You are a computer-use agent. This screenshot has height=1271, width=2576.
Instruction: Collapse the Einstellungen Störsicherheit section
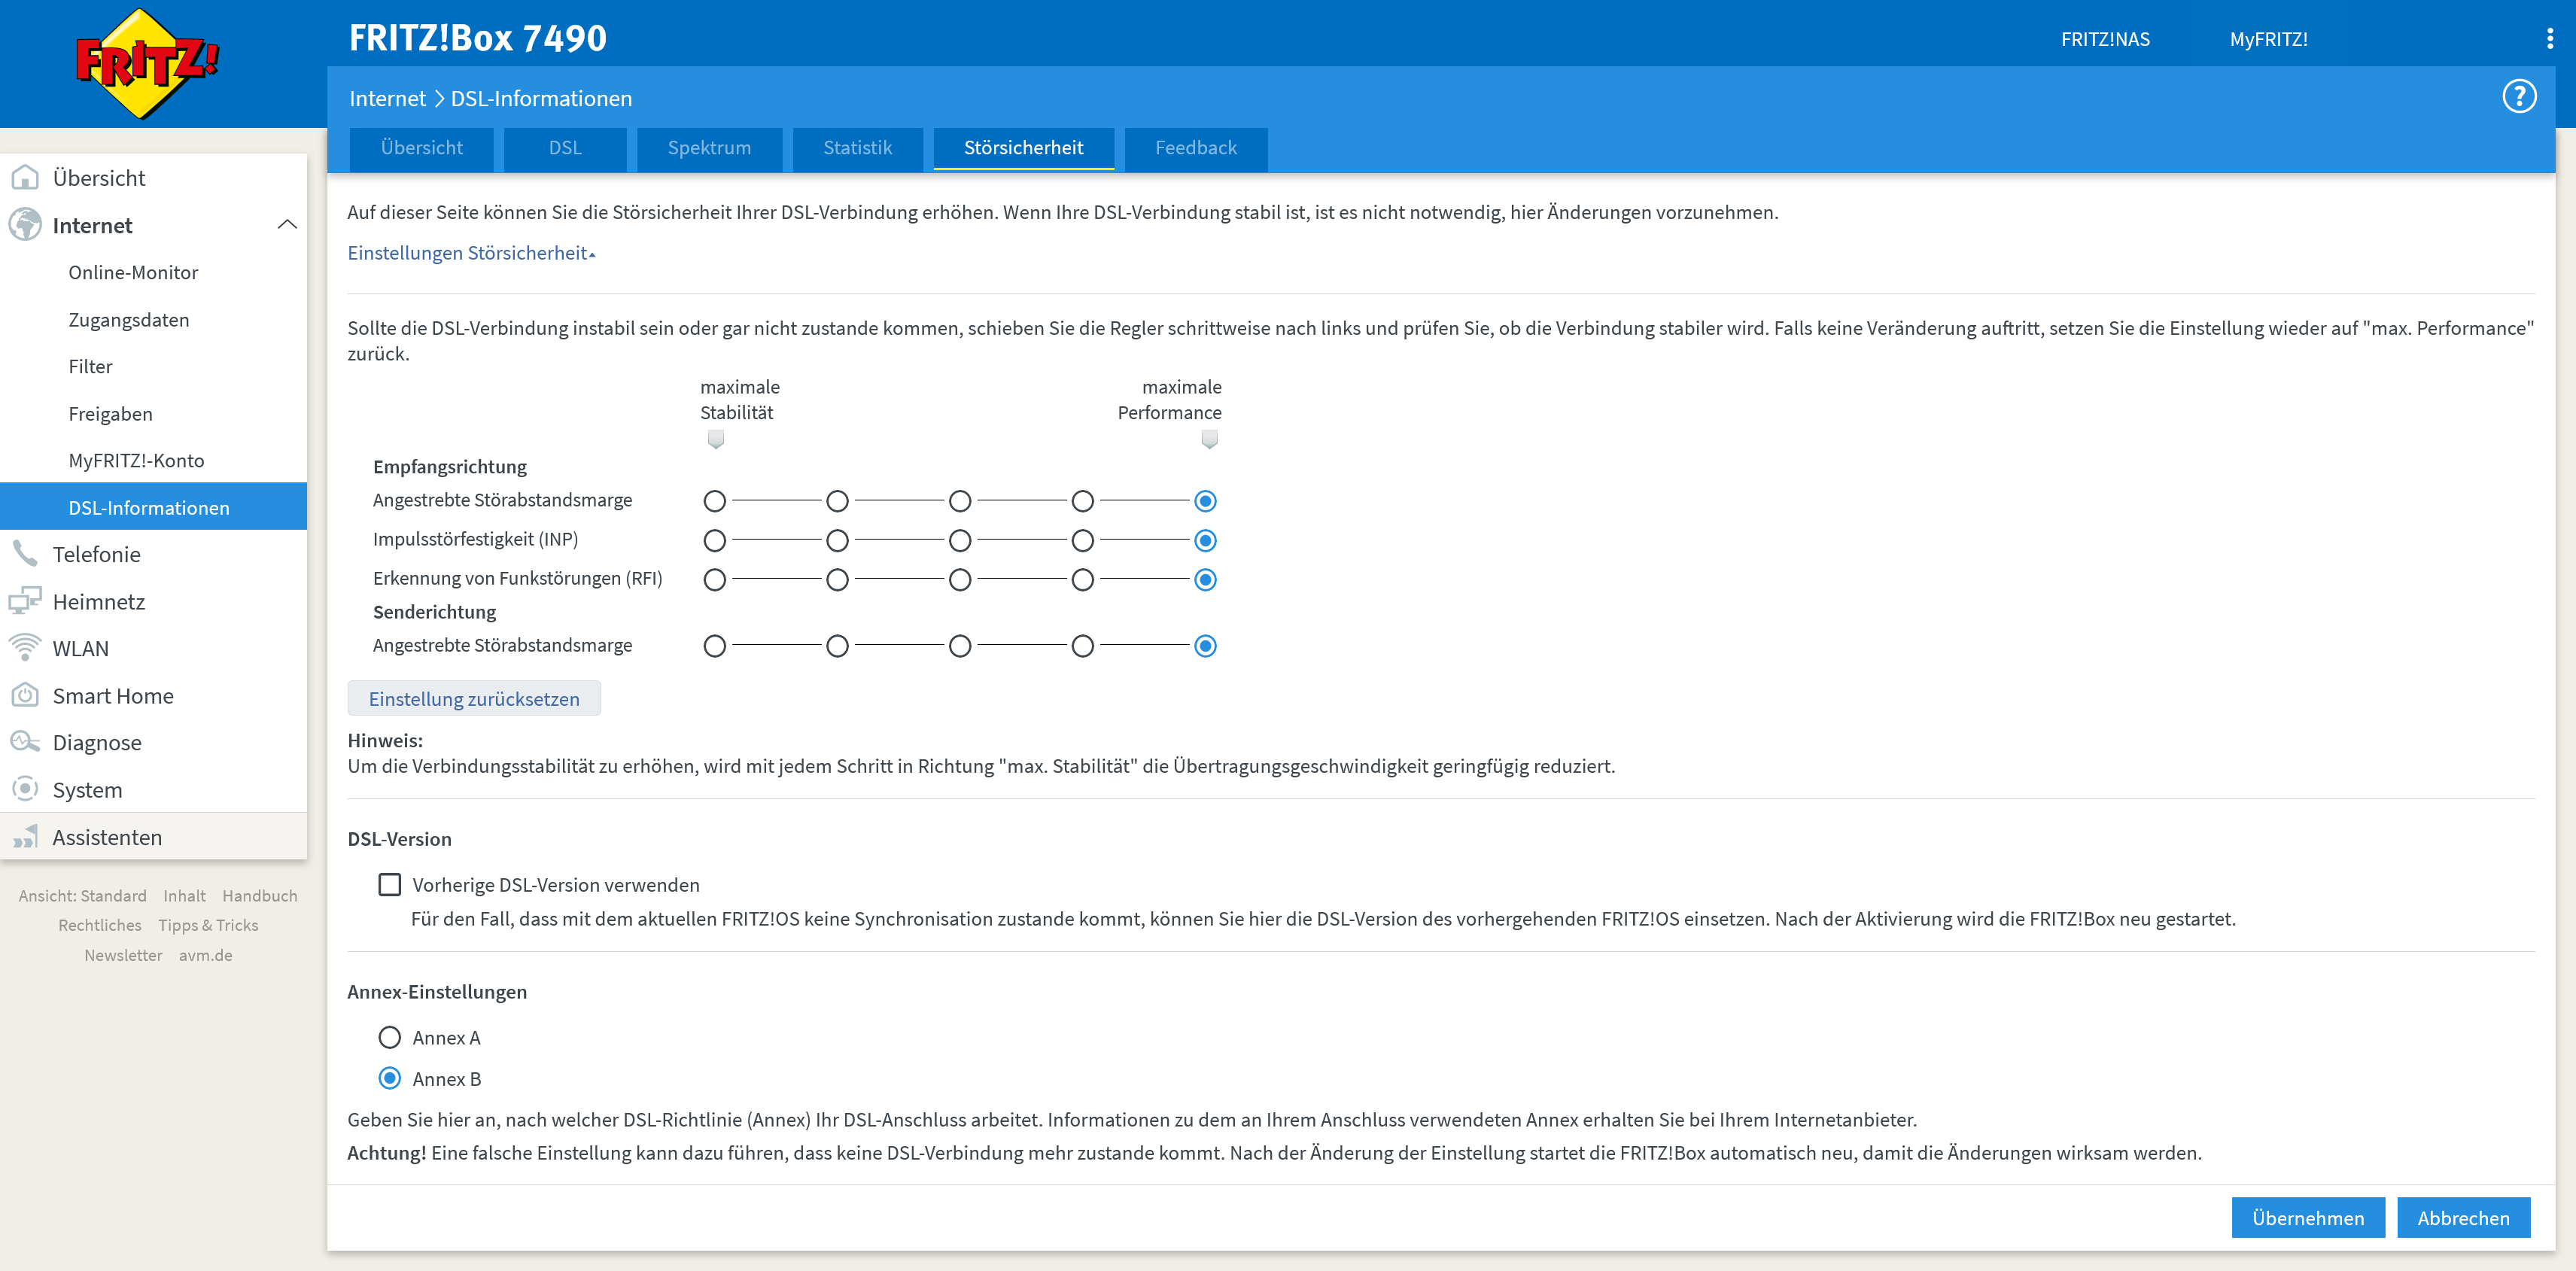pos(471,253)
